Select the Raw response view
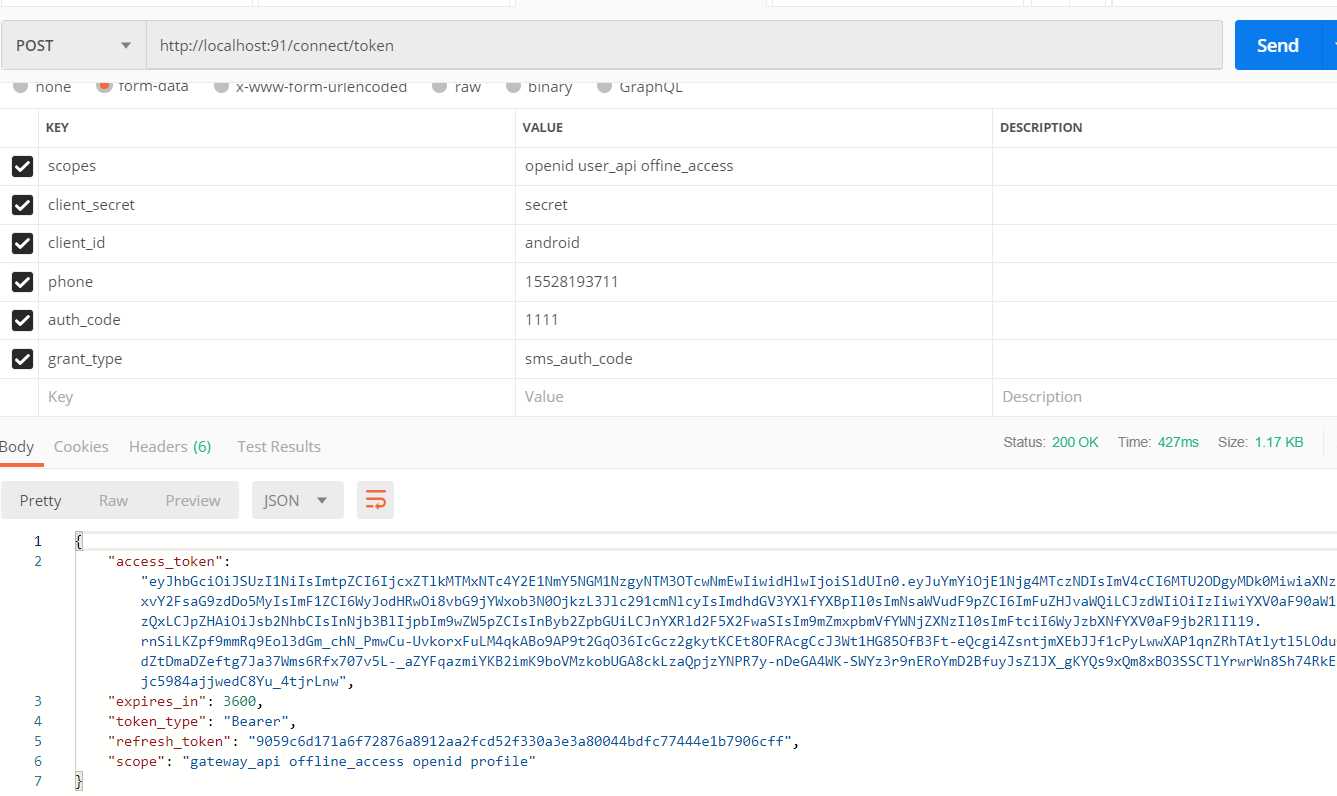Screen dimensions: 1337x796 pyautogui.click(x=113, y=500)
